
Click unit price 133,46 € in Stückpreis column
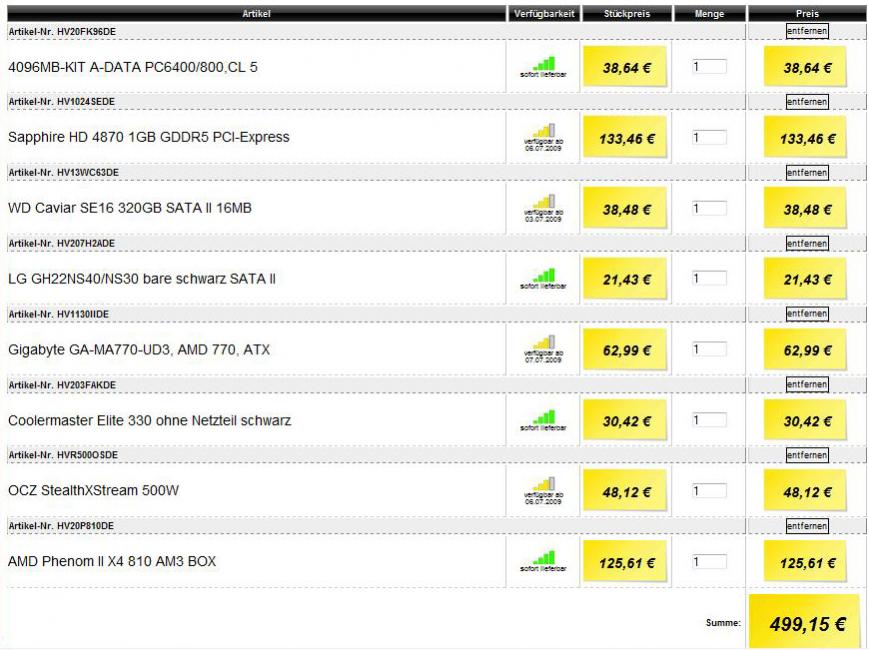pos(625,138)
